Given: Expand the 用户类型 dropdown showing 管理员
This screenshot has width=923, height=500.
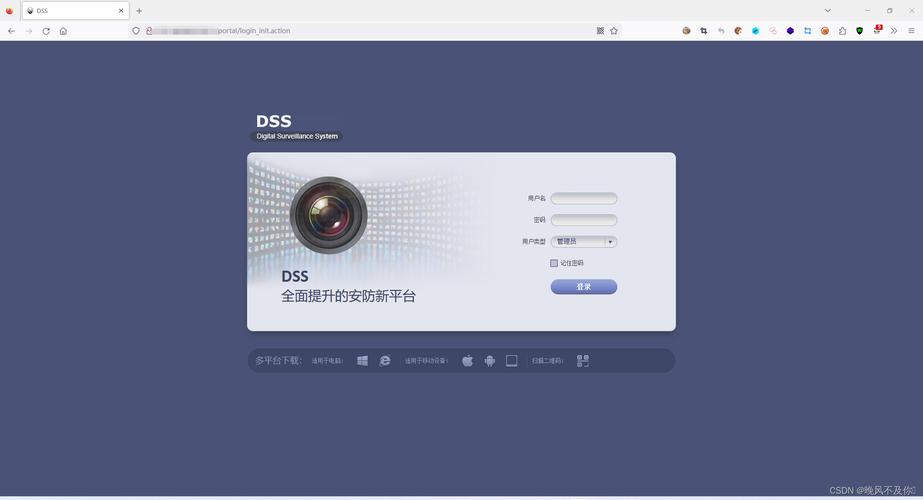Looking at the screenshot, I should 584,242.
